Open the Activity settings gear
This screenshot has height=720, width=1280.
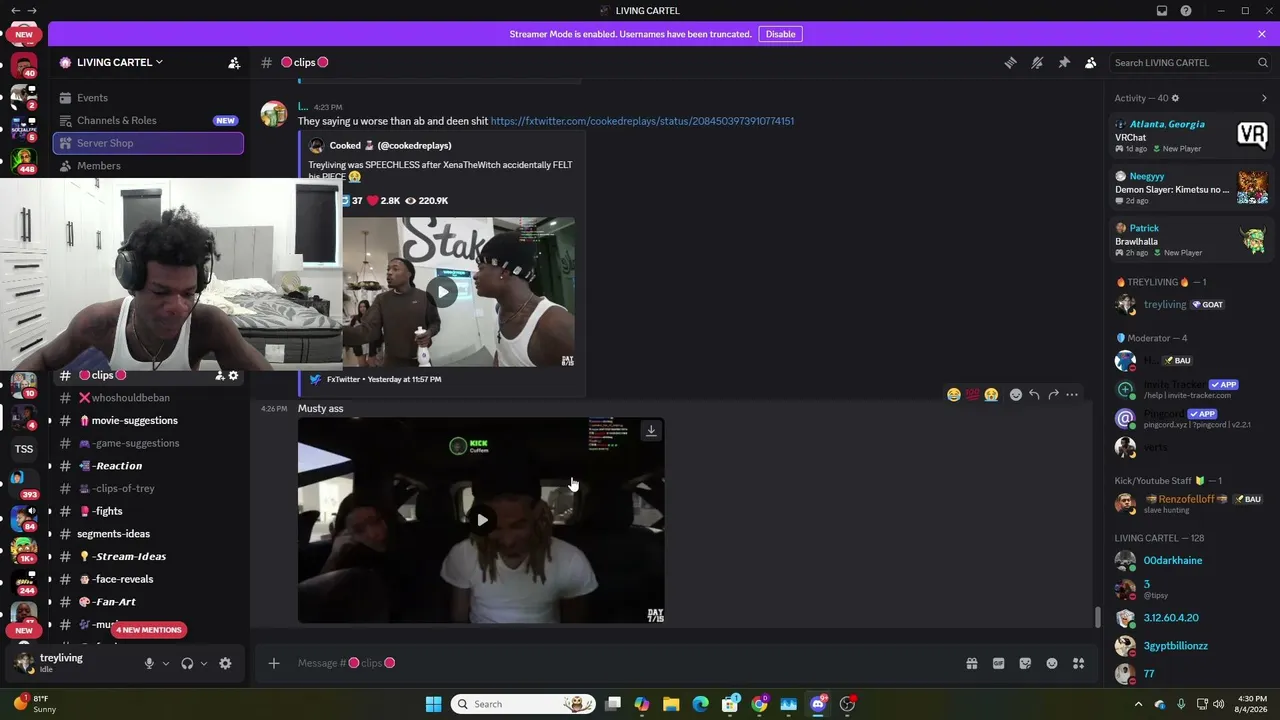click(x=1175, y=98)
